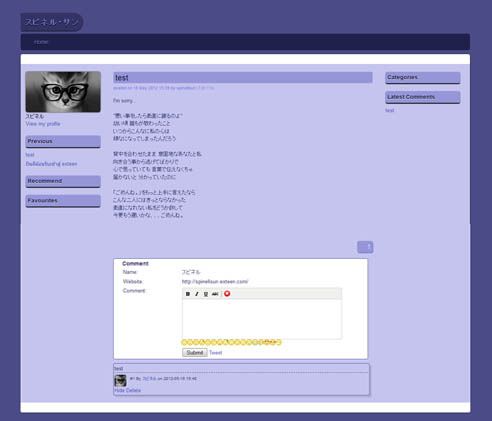Click the Tweet link
This screenshot has height=421, width=492.
(x=216, y=352)
